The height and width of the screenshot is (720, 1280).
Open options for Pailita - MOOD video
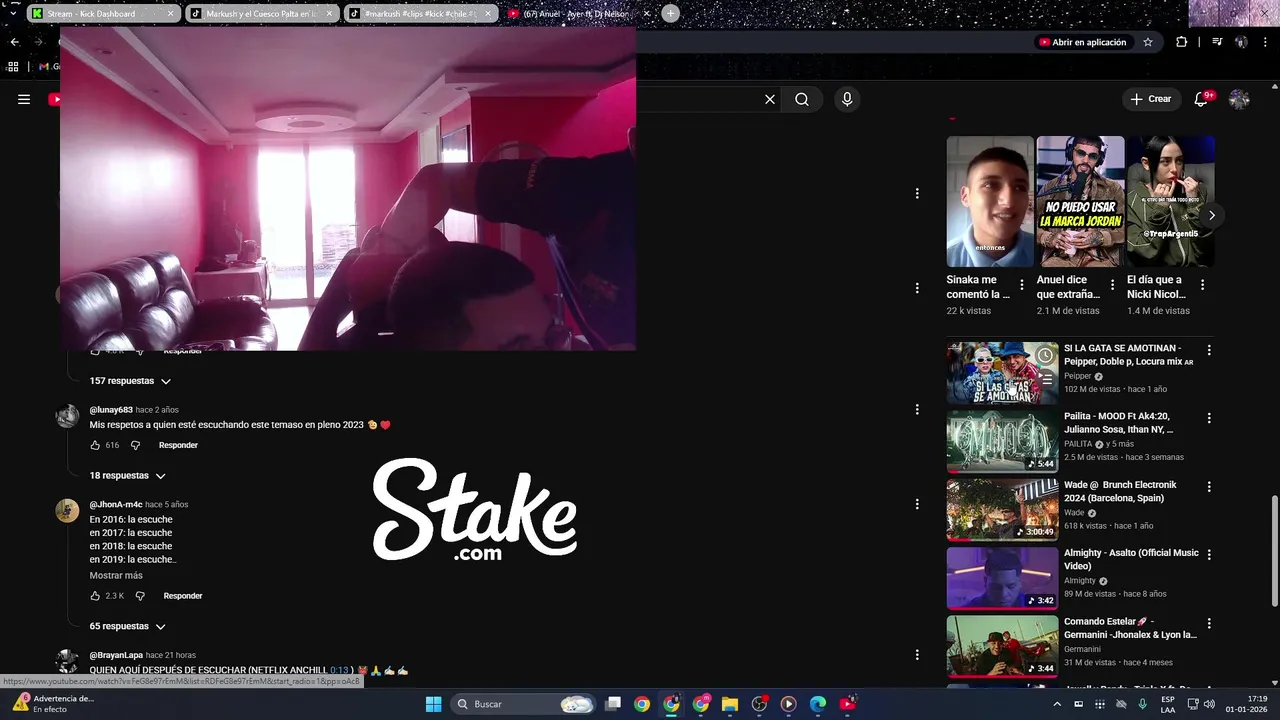1209,418
